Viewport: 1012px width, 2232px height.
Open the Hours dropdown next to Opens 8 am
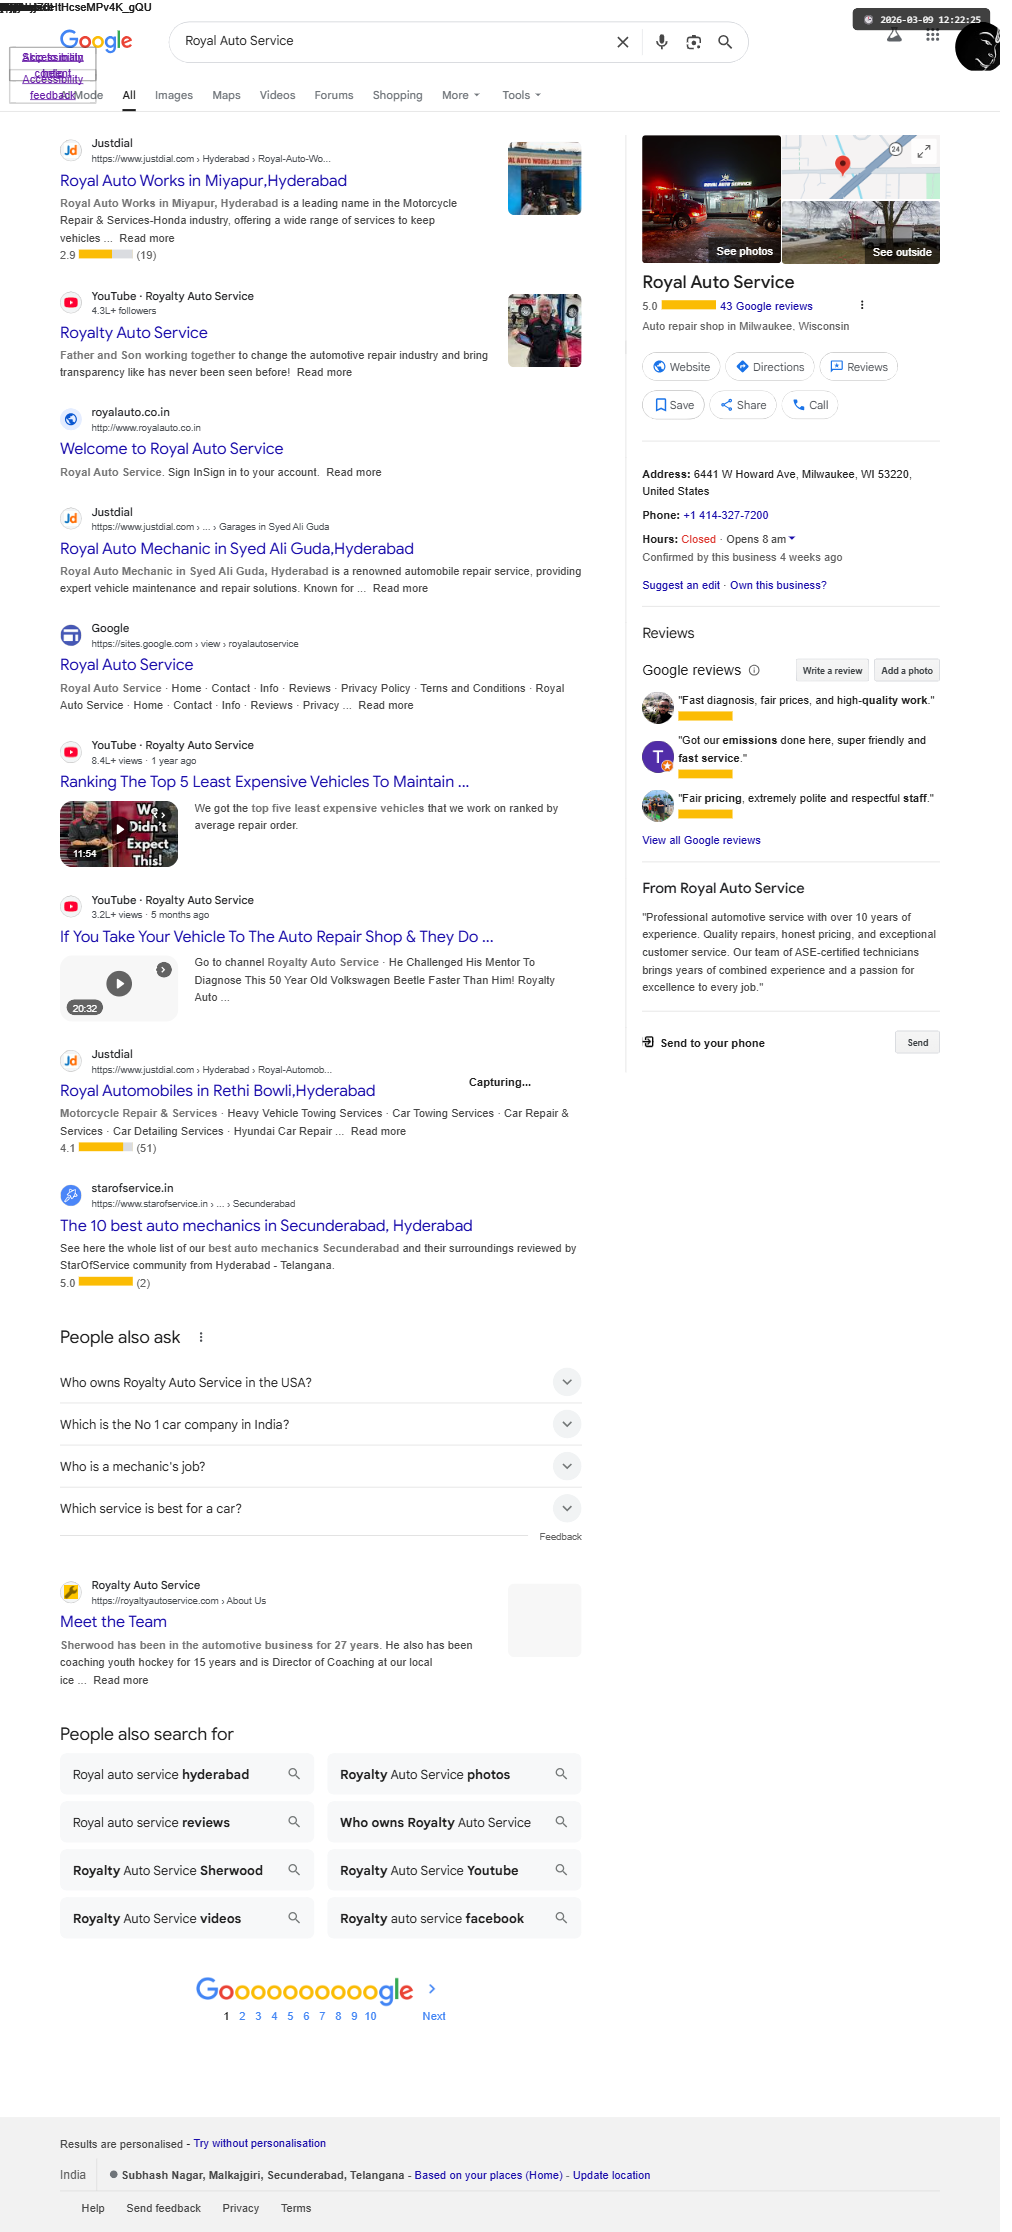tap(791, 539)
